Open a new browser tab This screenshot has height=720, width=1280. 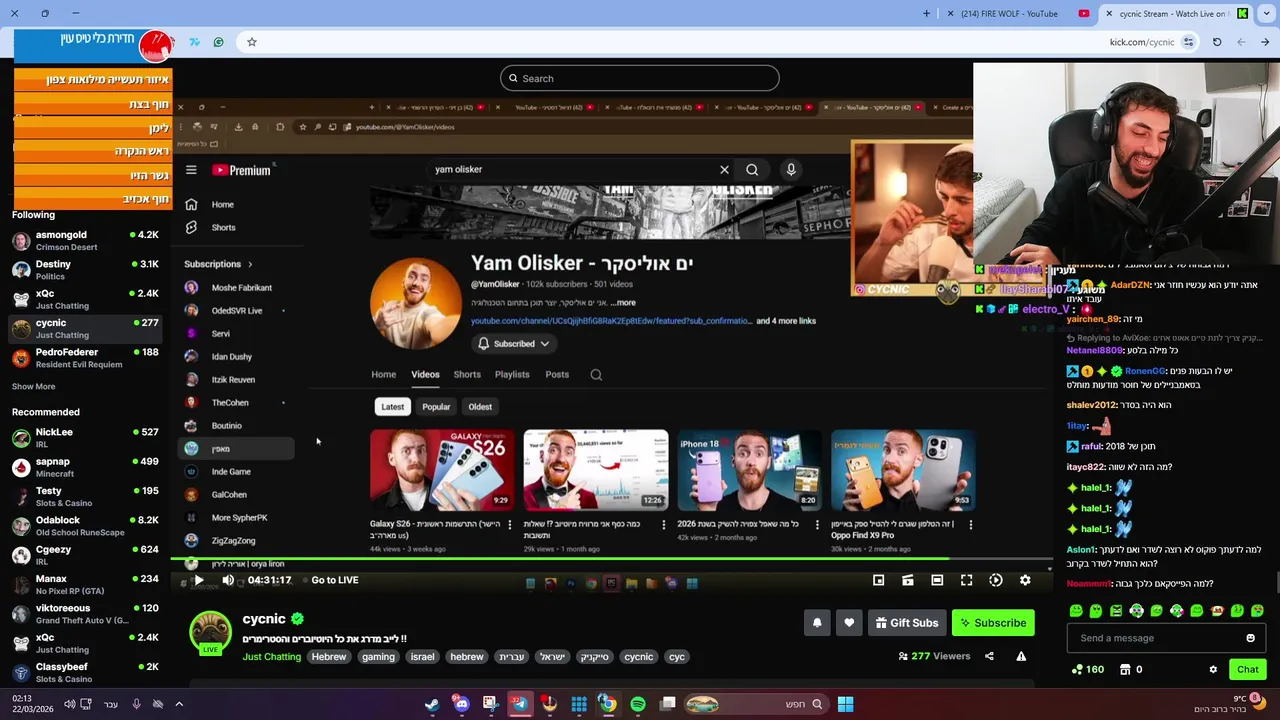[x=926, y=13]
